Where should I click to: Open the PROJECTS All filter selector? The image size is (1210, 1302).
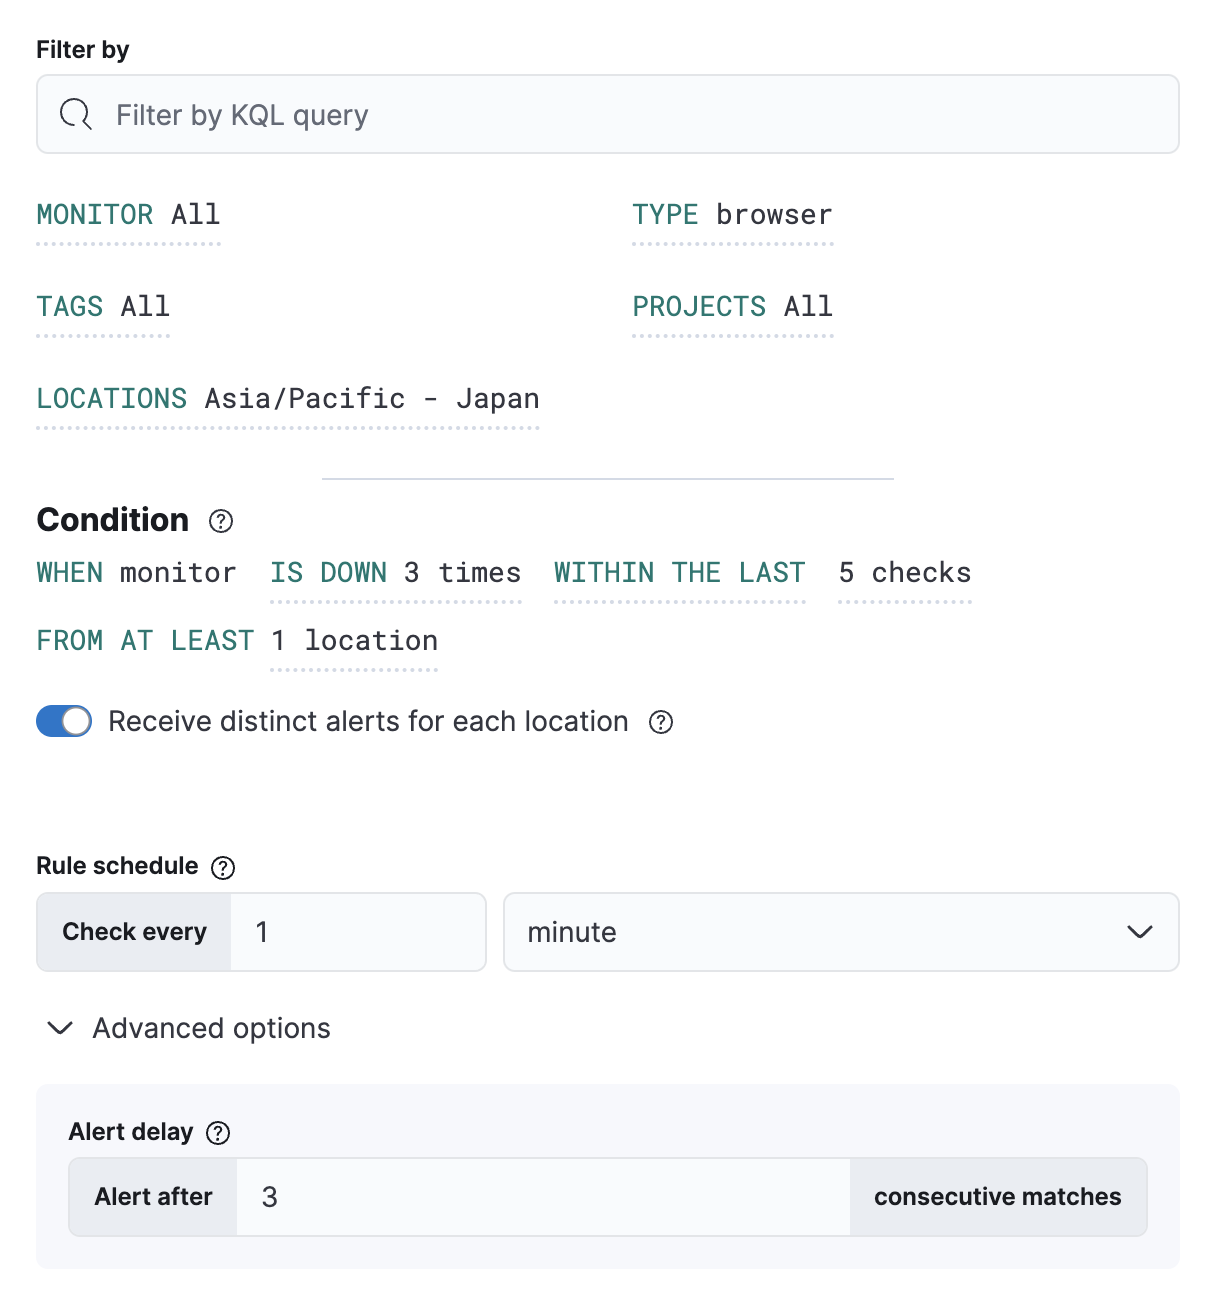click(733, 307)
